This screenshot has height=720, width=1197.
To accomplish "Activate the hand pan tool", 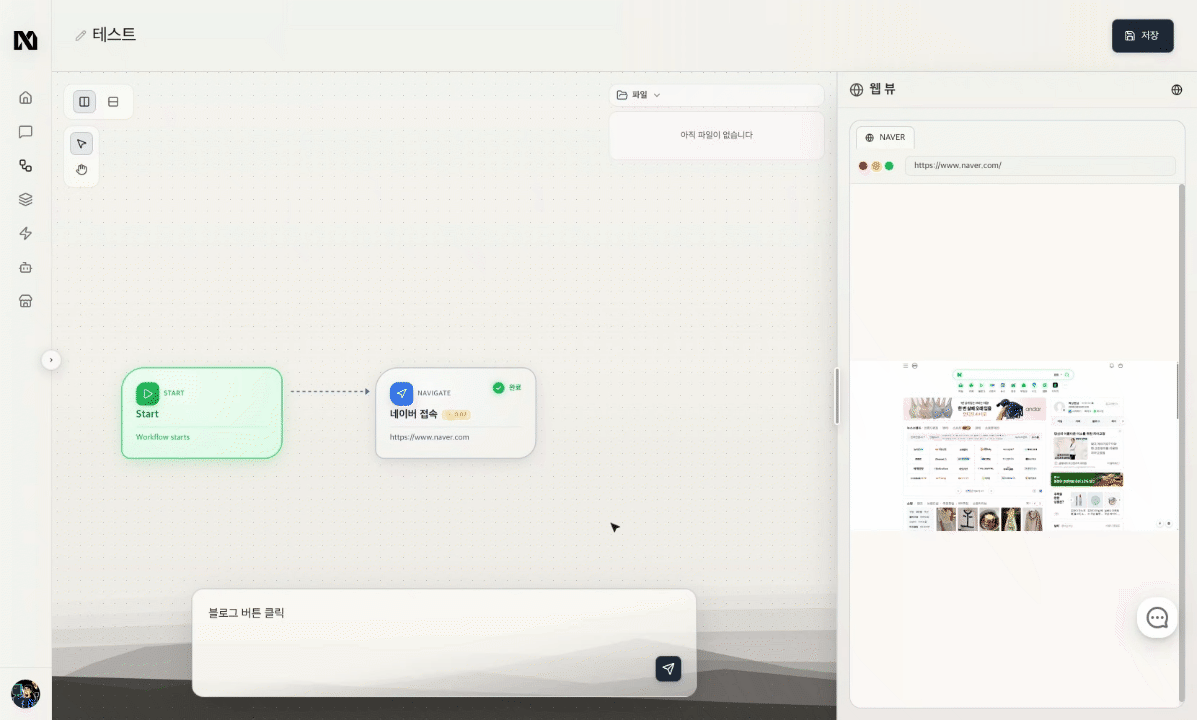I will point(82,170).
